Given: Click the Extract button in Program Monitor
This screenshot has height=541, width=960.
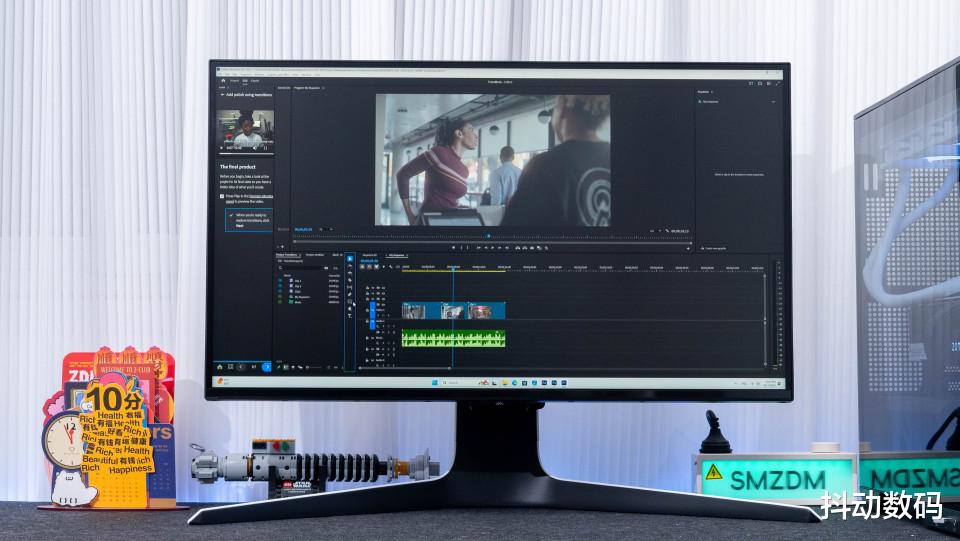Looking at the screenshot, I should point(524,247).
